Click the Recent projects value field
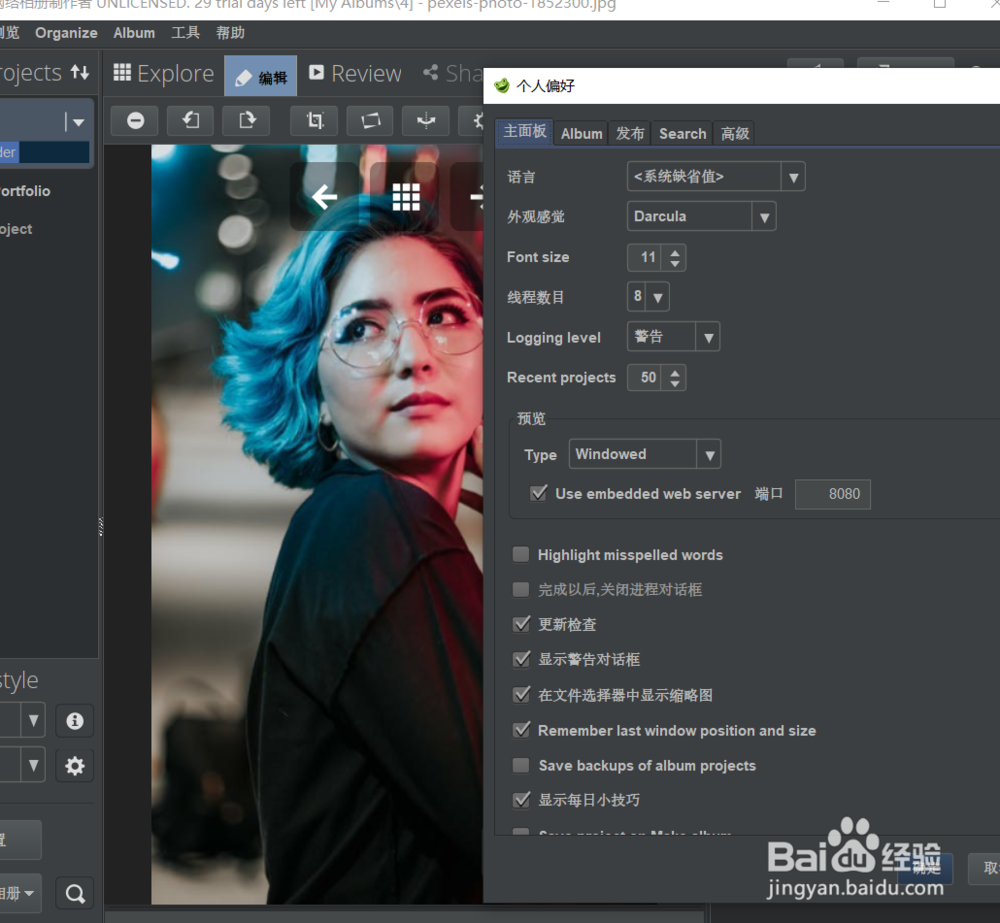The height and width of the screenshot is (923, 1000). point(647,378)
